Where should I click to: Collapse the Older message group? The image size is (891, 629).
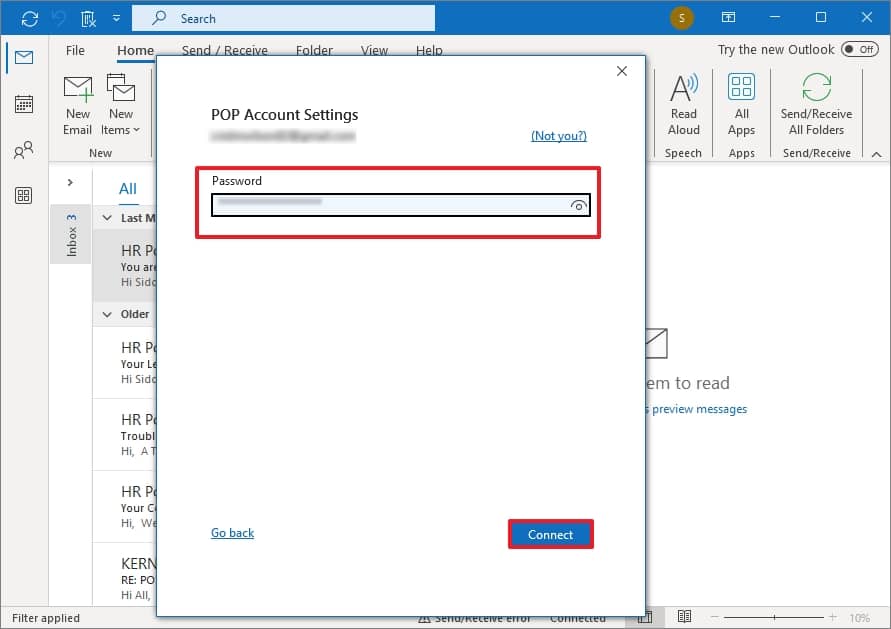pos(107,314)
